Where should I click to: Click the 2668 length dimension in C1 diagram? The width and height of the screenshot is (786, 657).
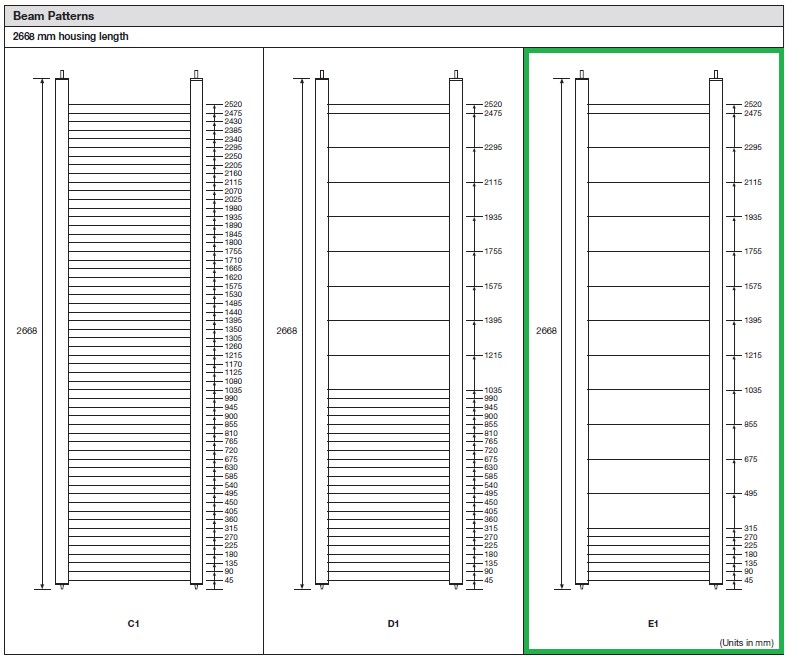coord(27,331)
